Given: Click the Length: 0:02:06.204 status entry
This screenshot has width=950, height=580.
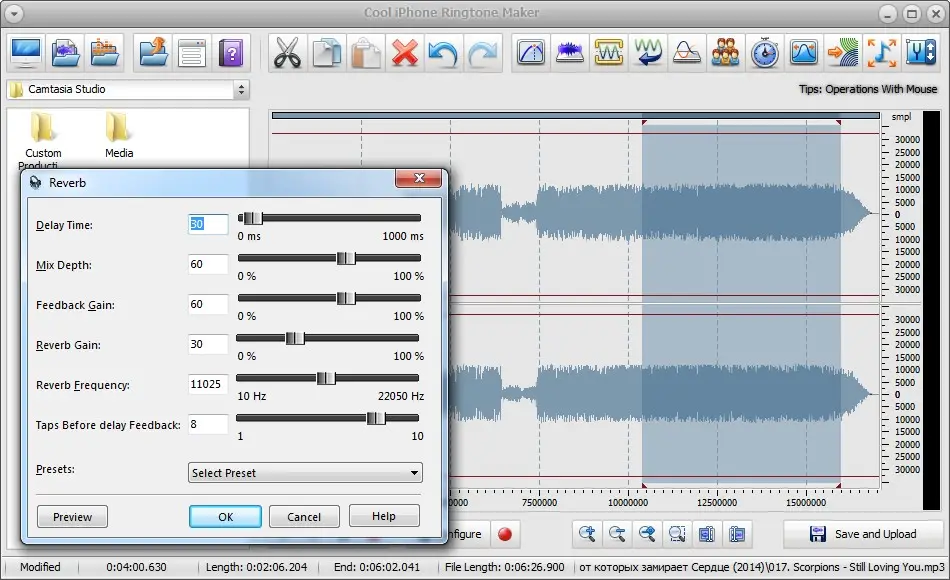Looking at the screenshot, I should [x=256, y=567].
